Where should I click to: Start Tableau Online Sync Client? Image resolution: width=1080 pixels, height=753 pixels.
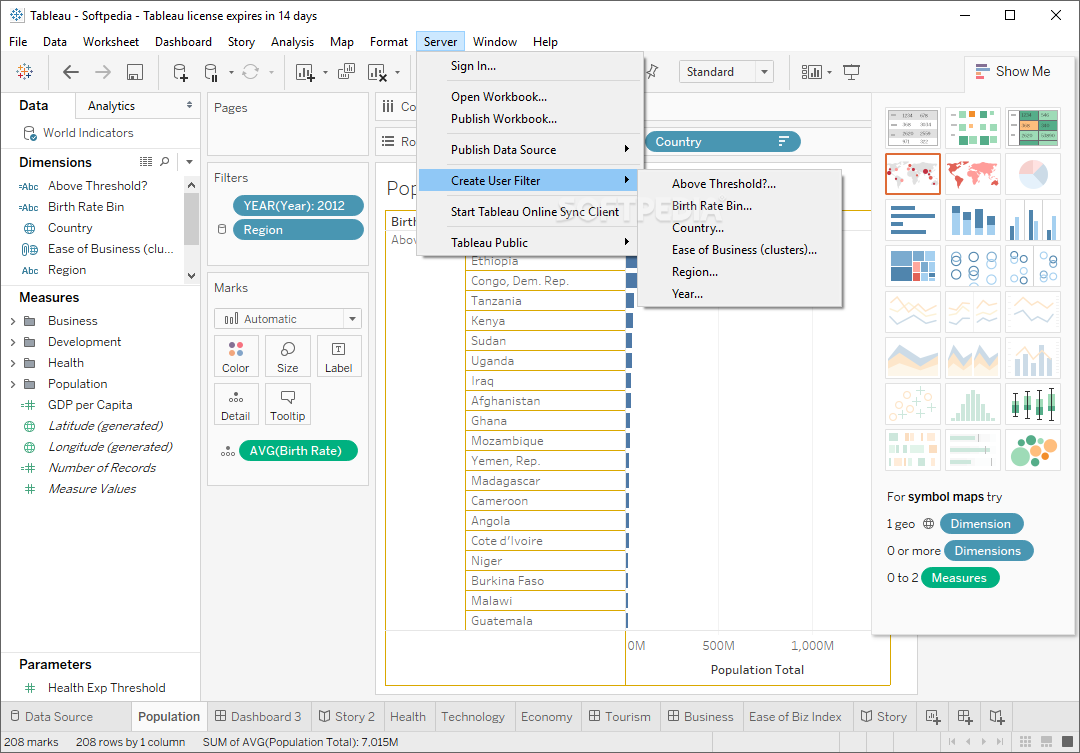[530, 212]
